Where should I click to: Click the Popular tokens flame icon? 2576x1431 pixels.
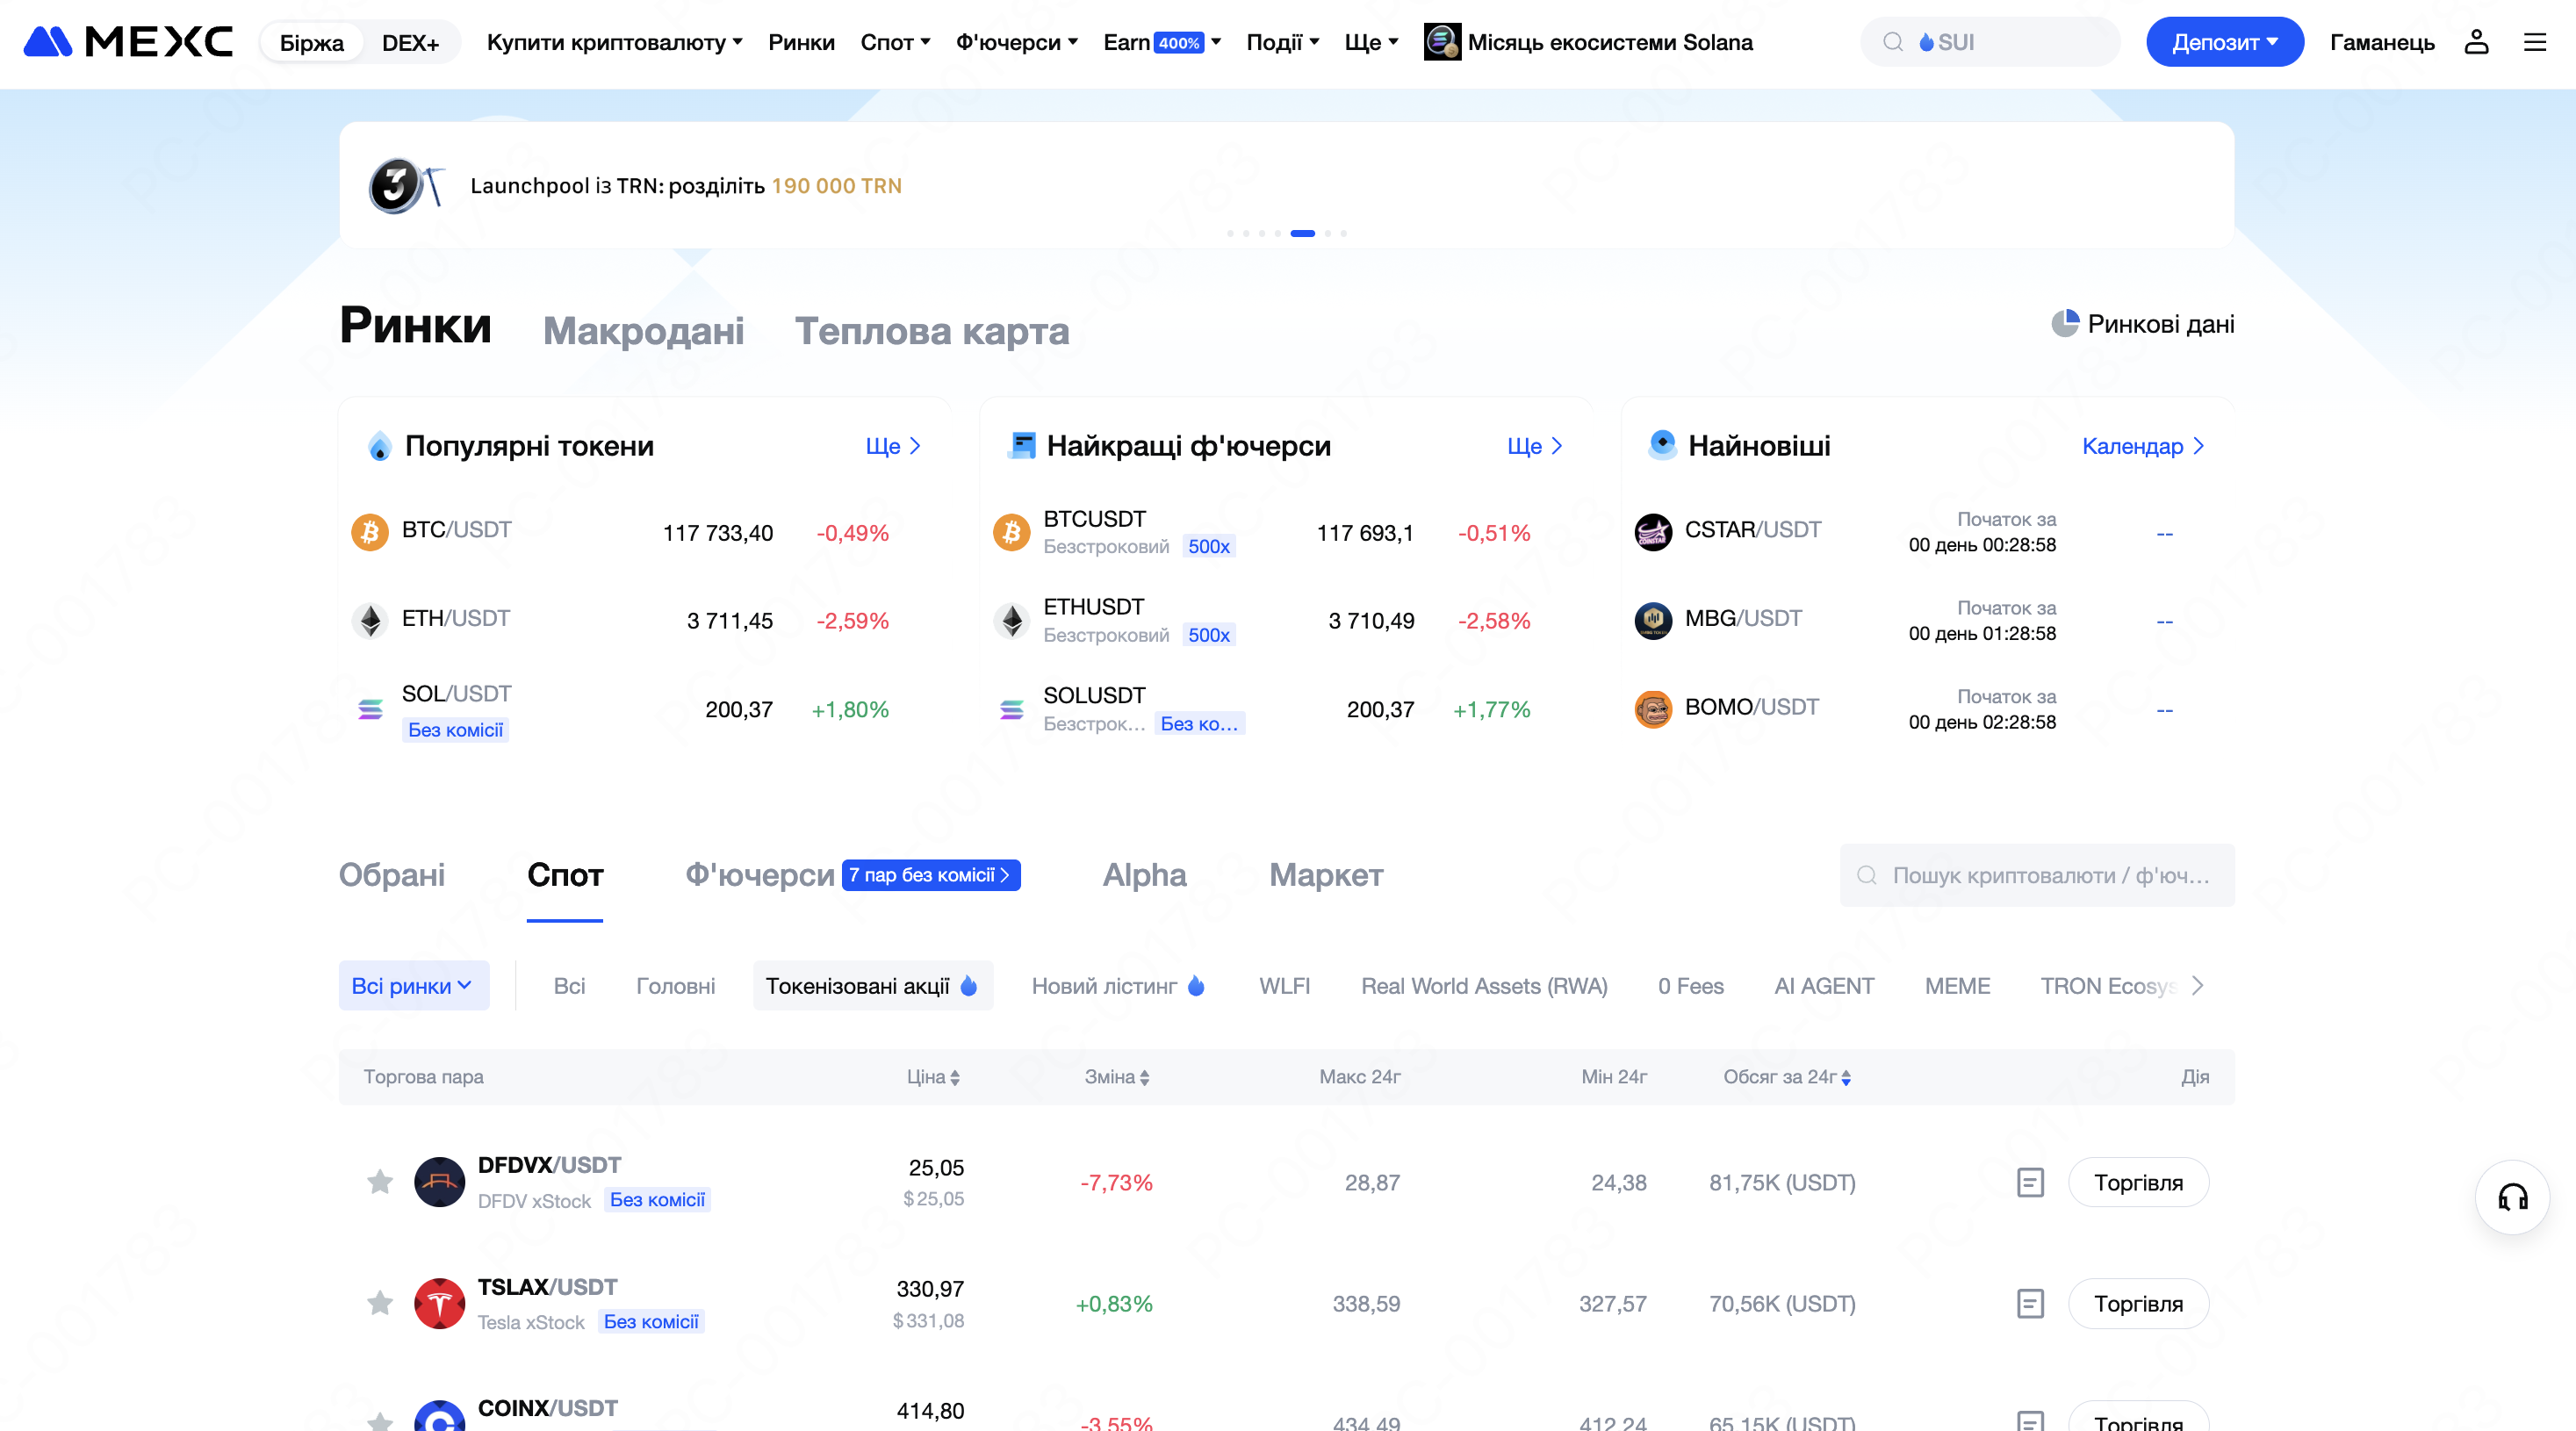click(x=380, y=446)
